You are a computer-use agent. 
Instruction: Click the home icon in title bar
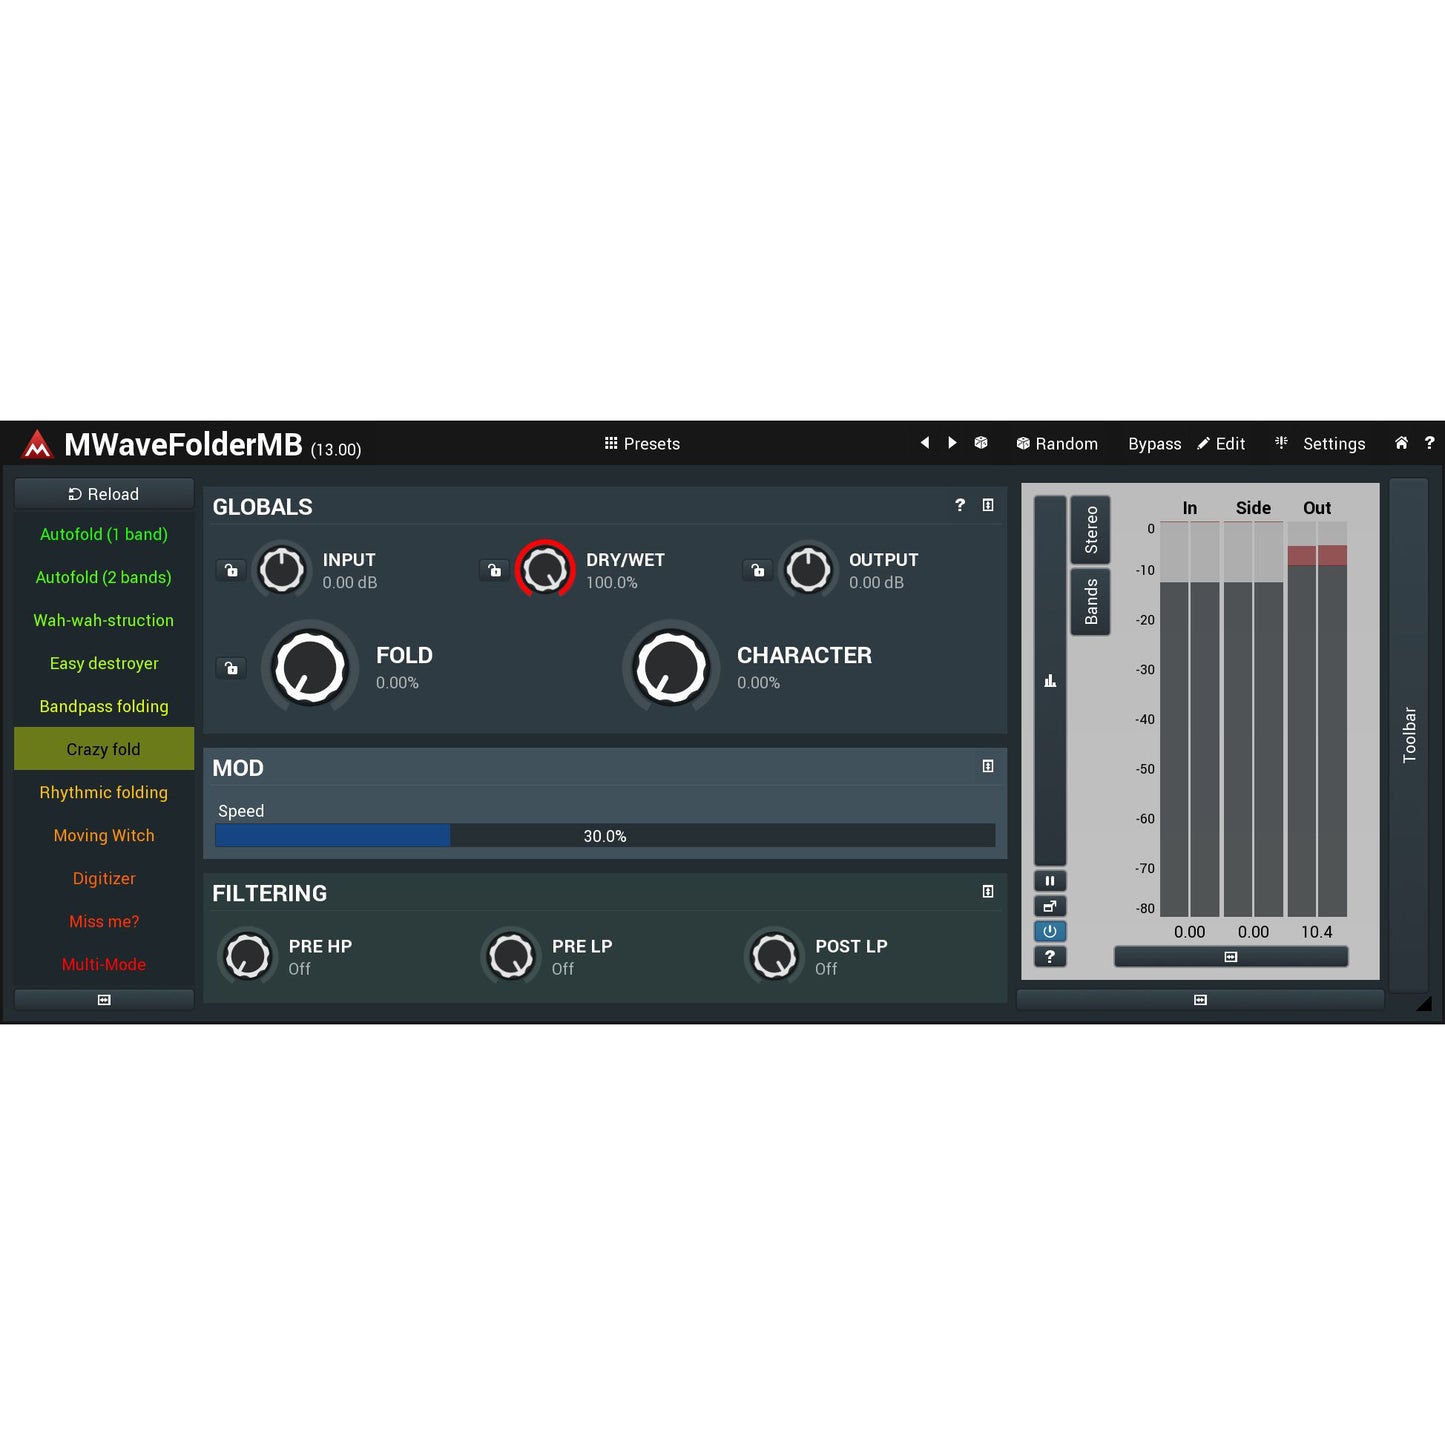[x=1401, y=443]
